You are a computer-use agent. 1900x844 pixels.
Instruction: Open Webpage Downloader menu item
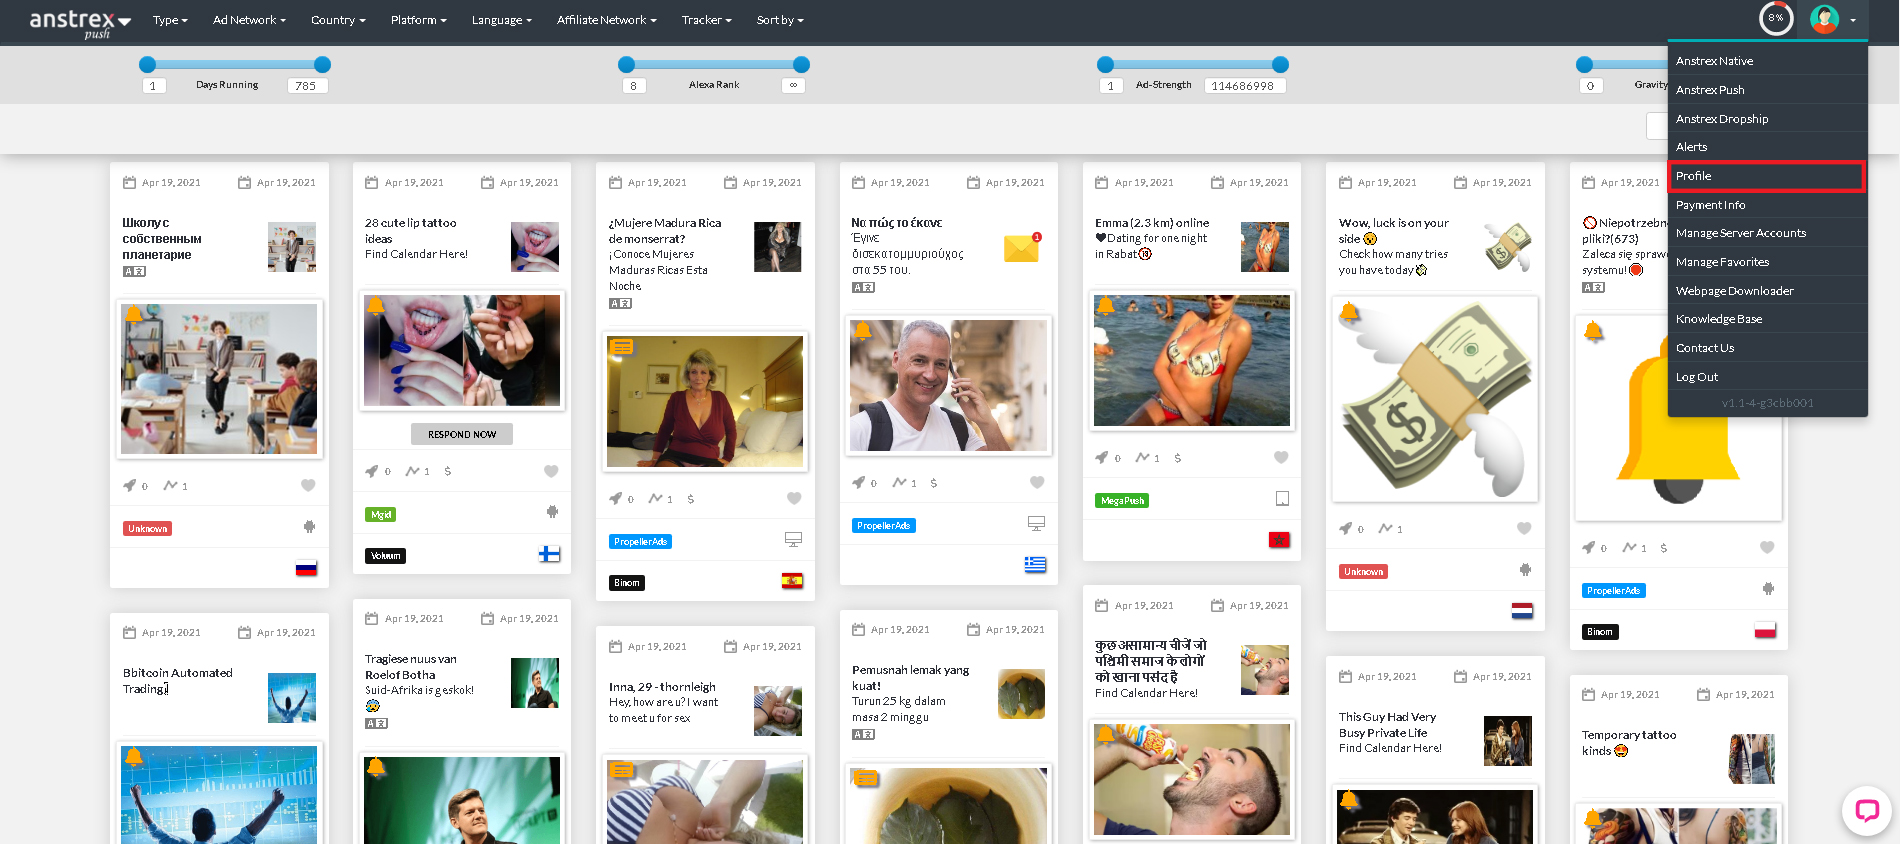pos(1767,291)
